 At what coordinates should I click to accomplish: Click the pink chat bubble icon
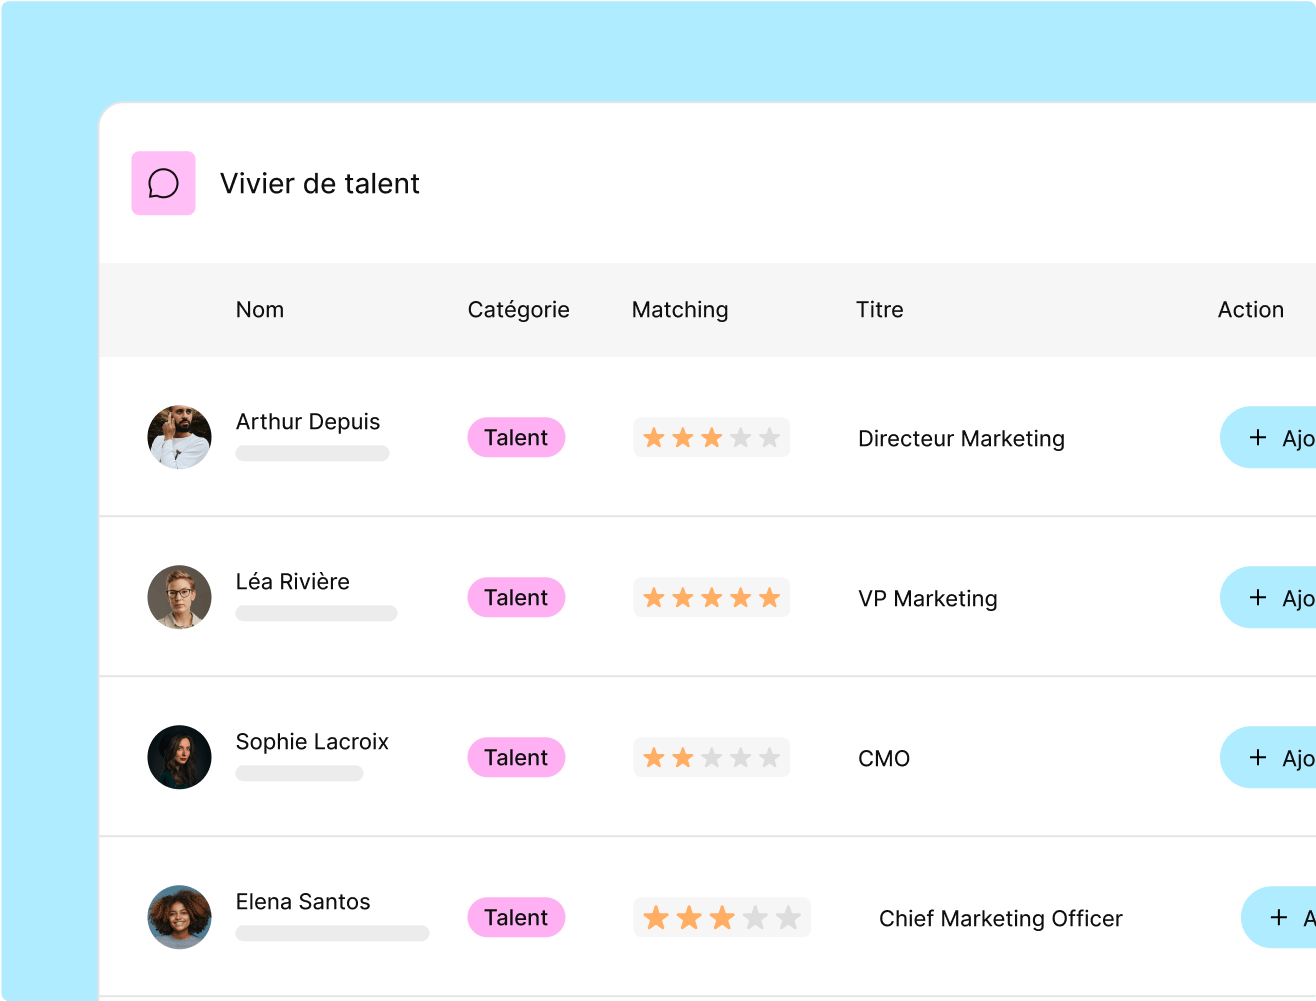pos(163,183)
